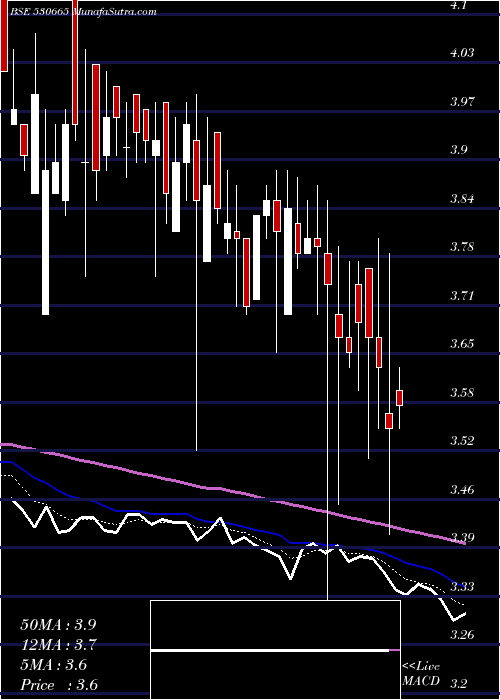Click the 3.26 price axis label
This screenshot has height=700, width=500.
462,635
